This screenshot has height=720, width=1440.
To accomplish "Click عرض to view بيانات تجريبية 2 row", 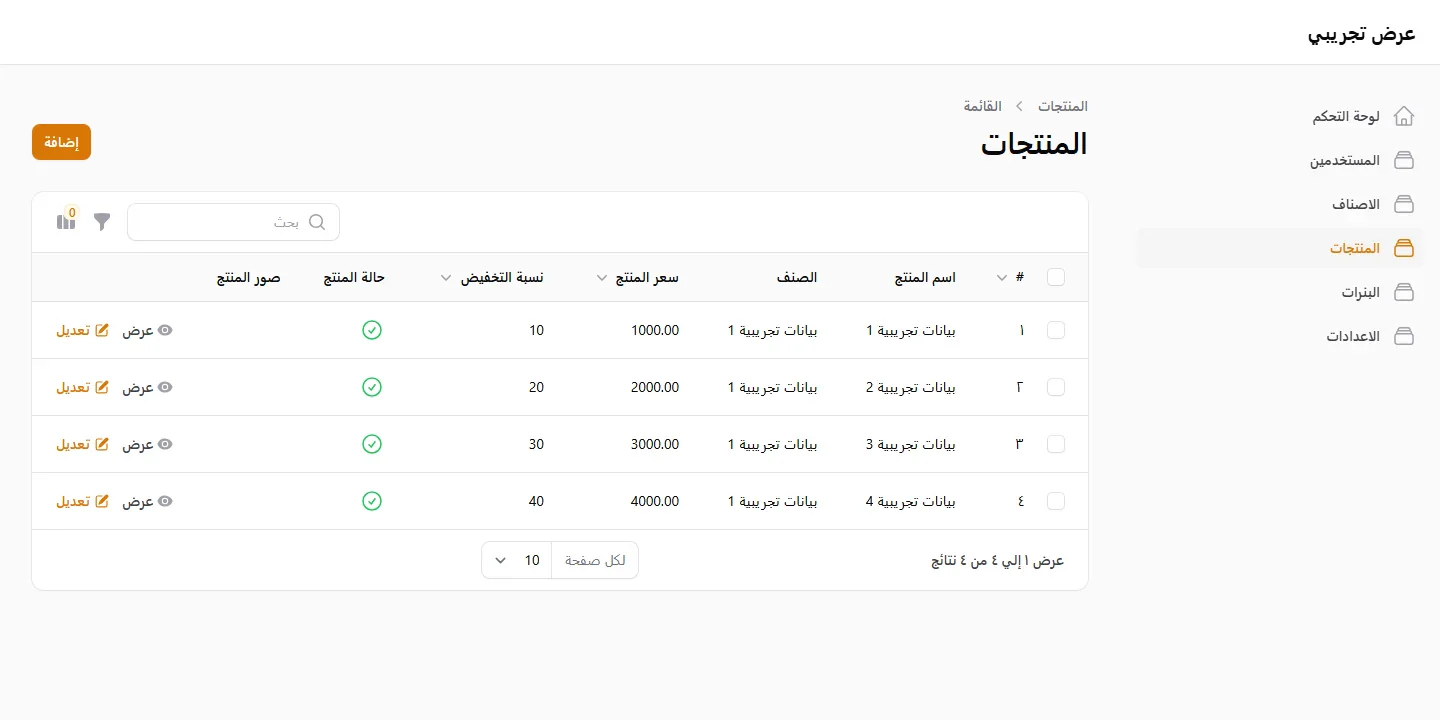I will (148, 387).
